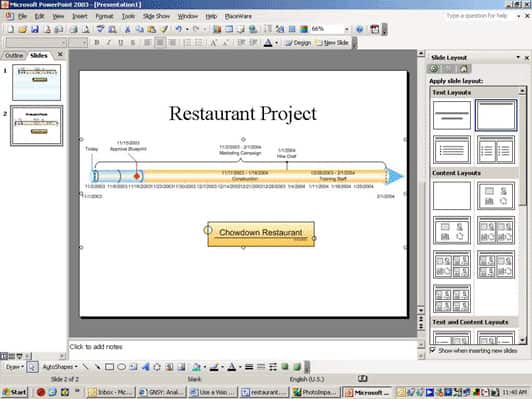This screenshot has width=532, height=399.
Task: Open the PlaceWare menu
Action: (238, 16)
